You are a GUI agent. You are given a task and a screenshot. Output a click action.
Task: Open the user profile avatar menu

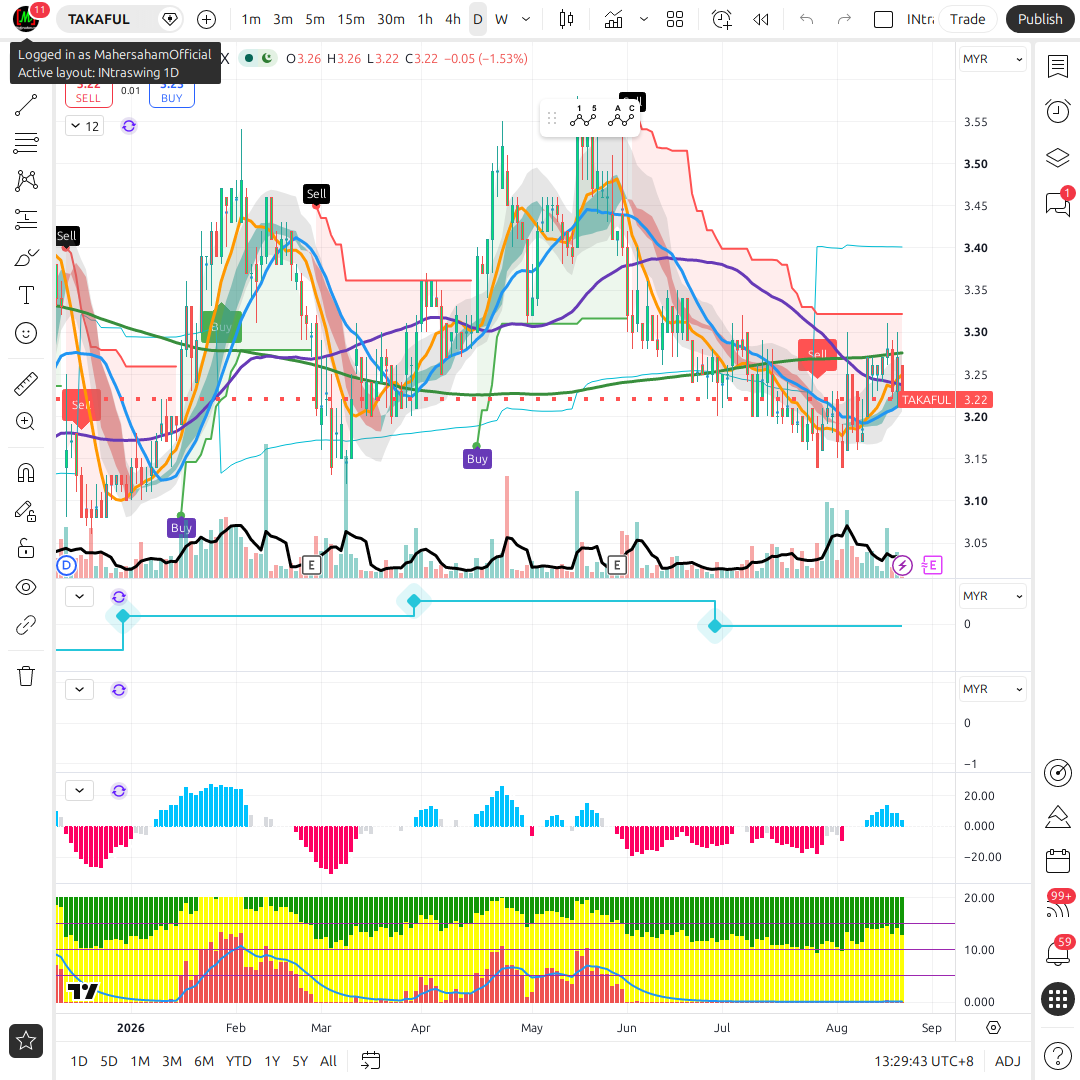(x=26, y=18)
